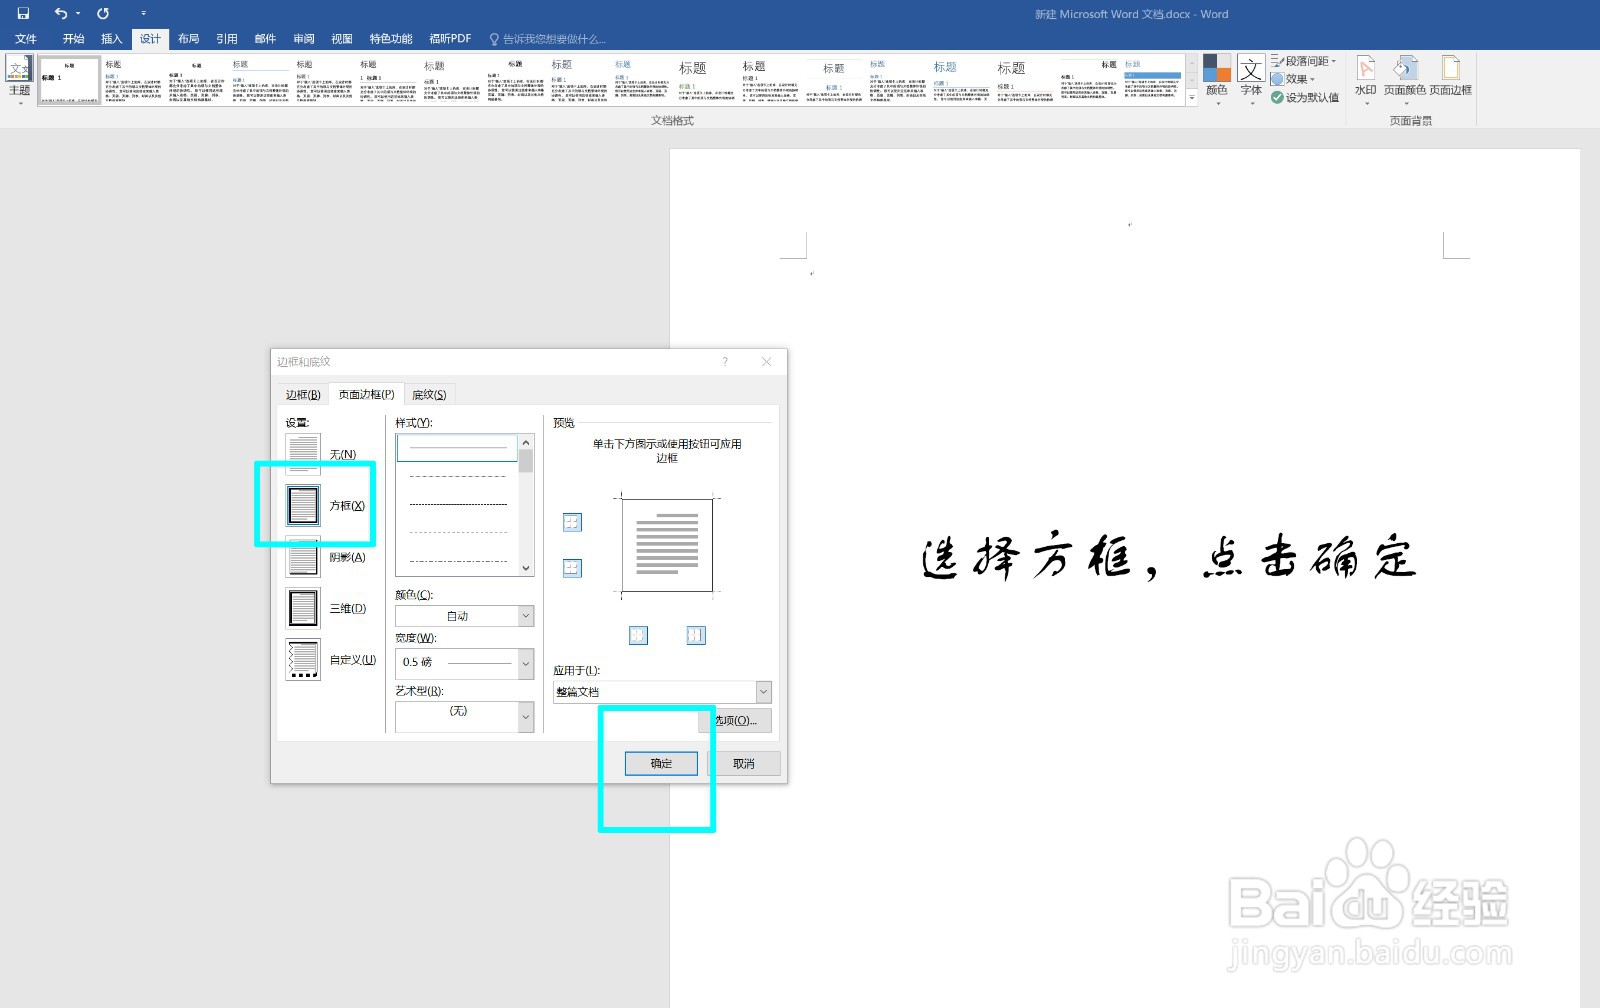Switch to the 插入 ribbon tab
This screenshot has height=1008, width=1600.
[x=110, y=38]
